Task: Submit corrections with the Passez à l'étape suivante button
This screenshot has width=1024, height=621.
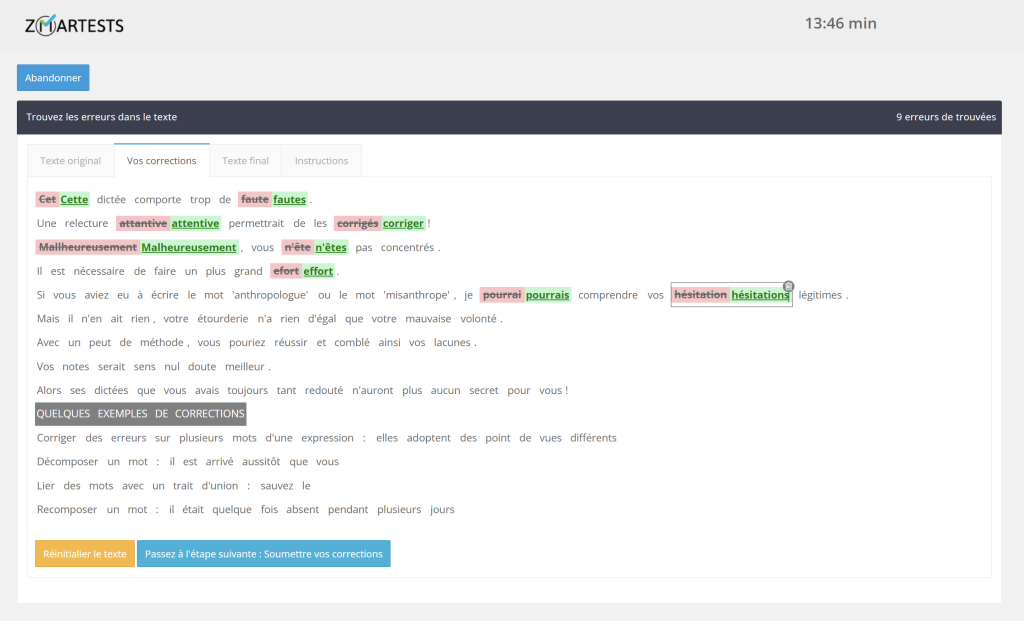Action: click(x=263, y=554)
